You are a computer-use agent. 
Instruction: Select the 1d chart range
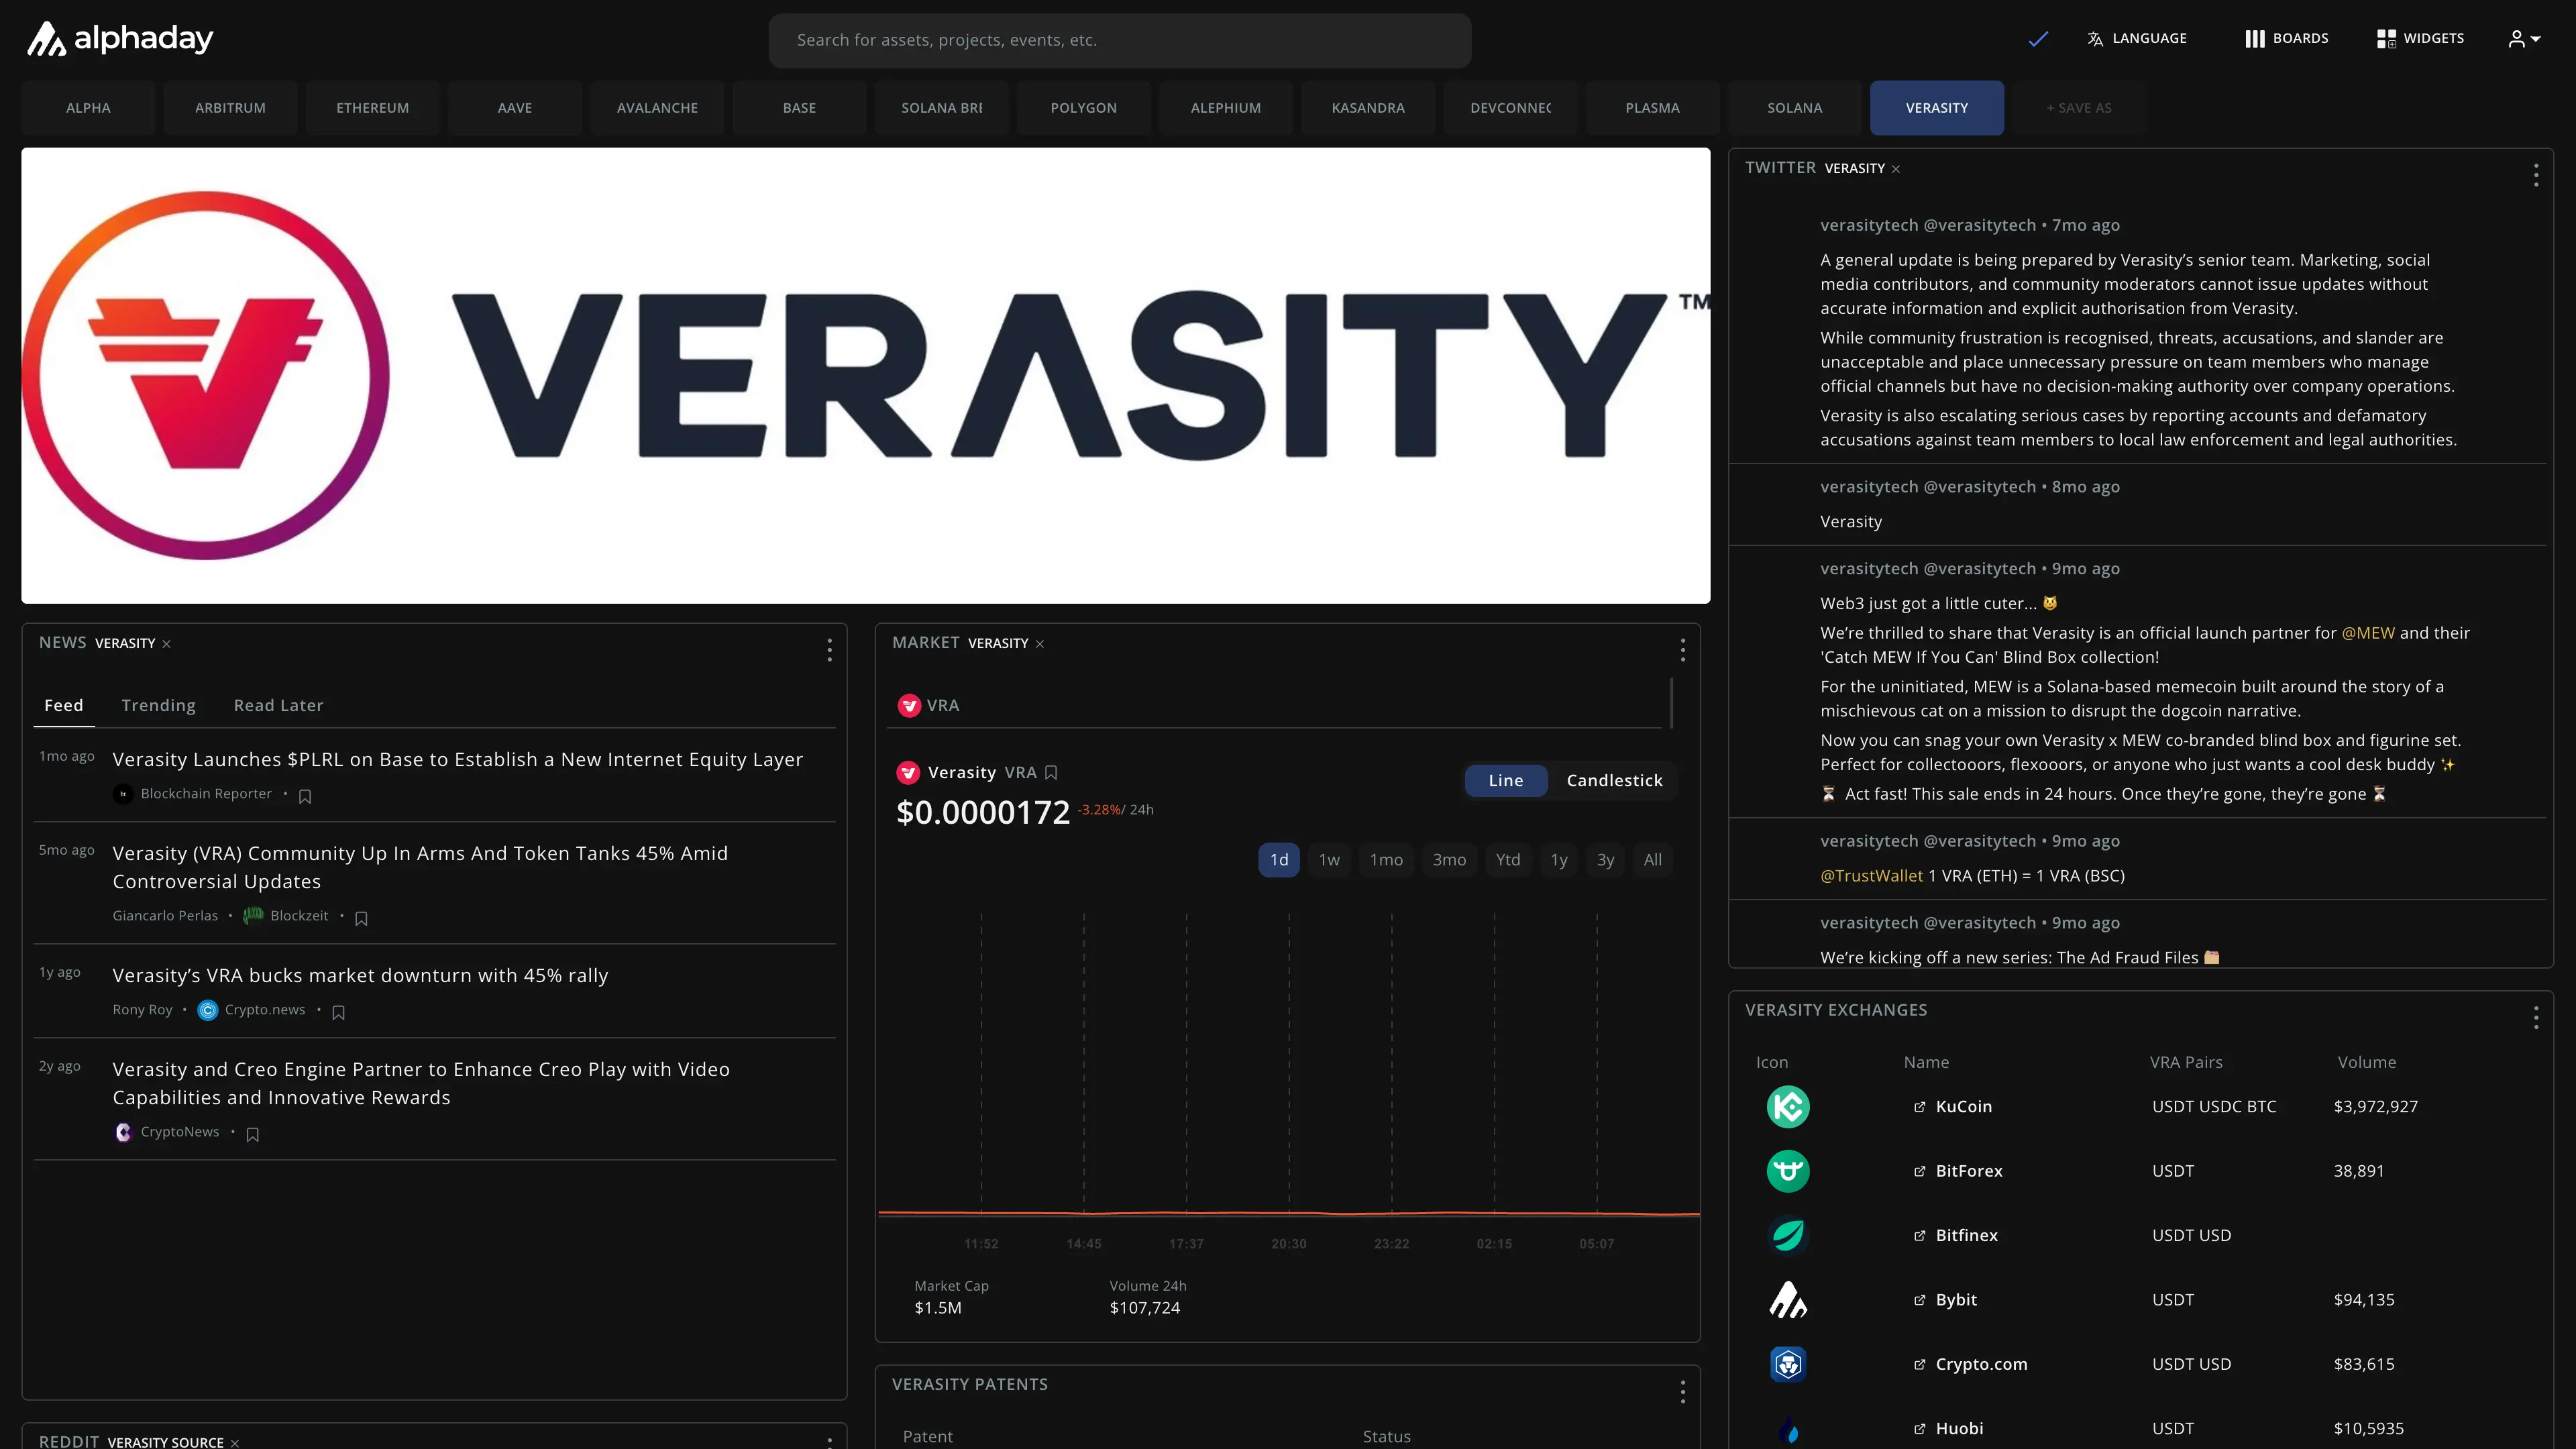point(1279,860)
